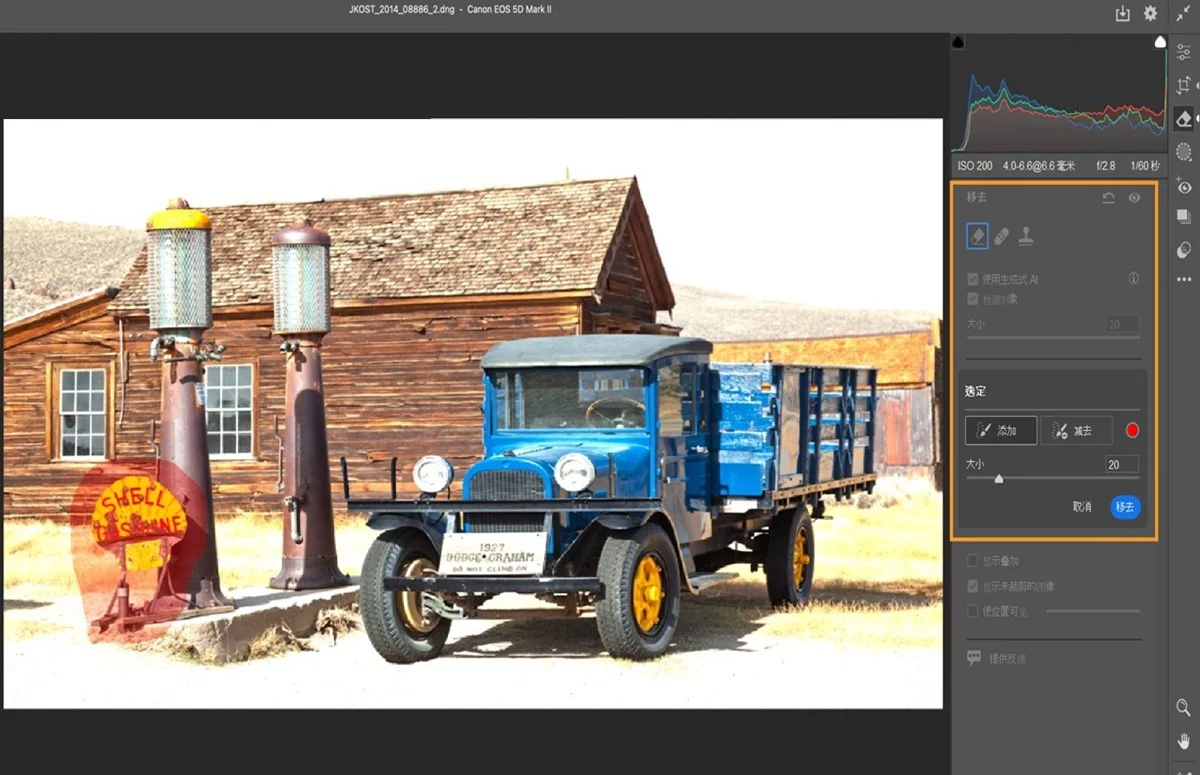This screenshot has width=1200, height=775.
Task: Click the undo arrow in the Remove panel header
Action: tap(1109, 197)
